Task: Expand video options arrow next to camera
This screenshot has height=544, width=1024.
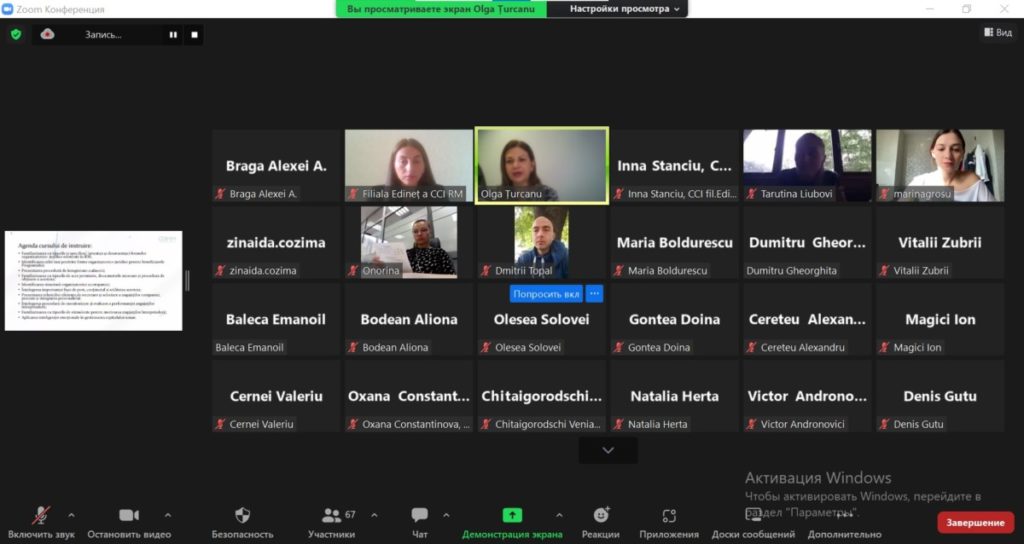Action: (x=168, y=515)
